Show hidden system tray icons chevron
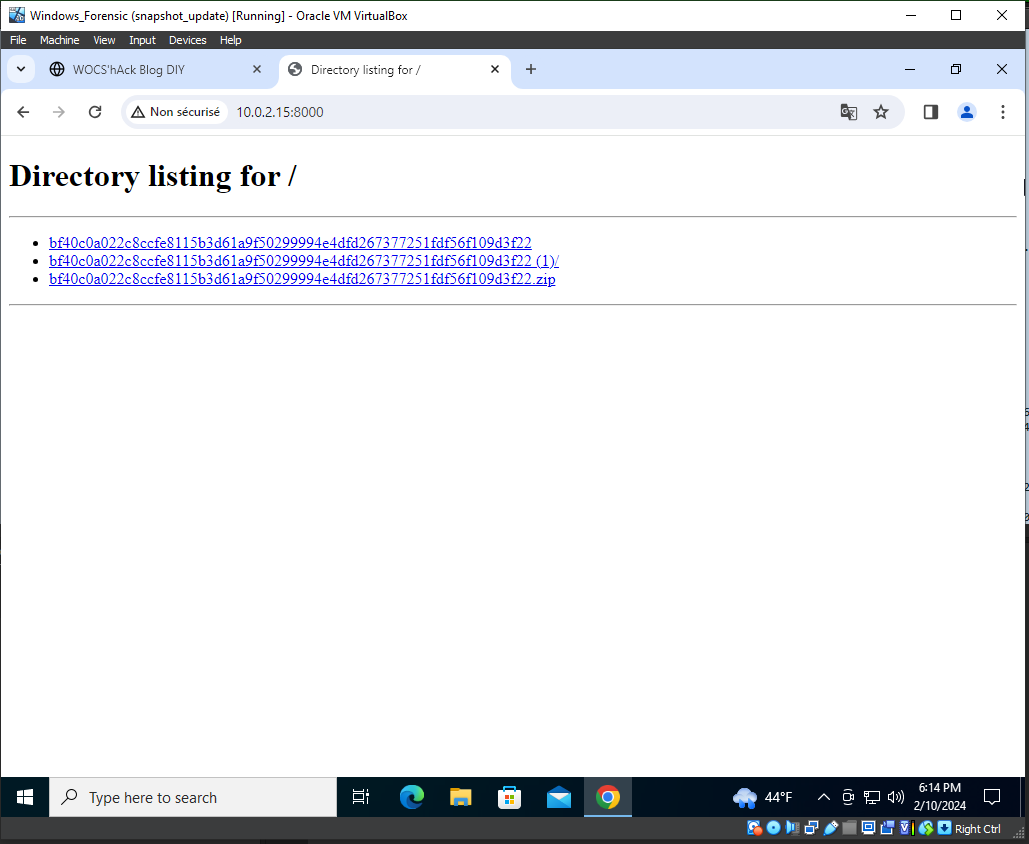 (x=823, y=797)
